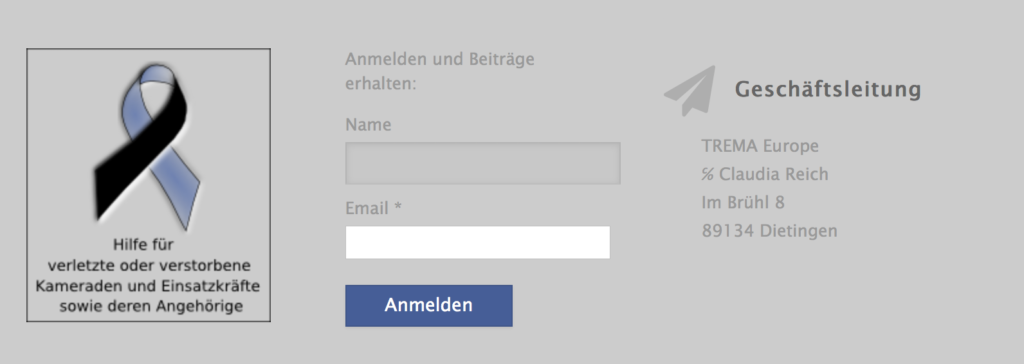Screen dimensions: 1024x364
Task: Click the ℅ symbol before Claudia Reich
Action: [x=707, y=174]
